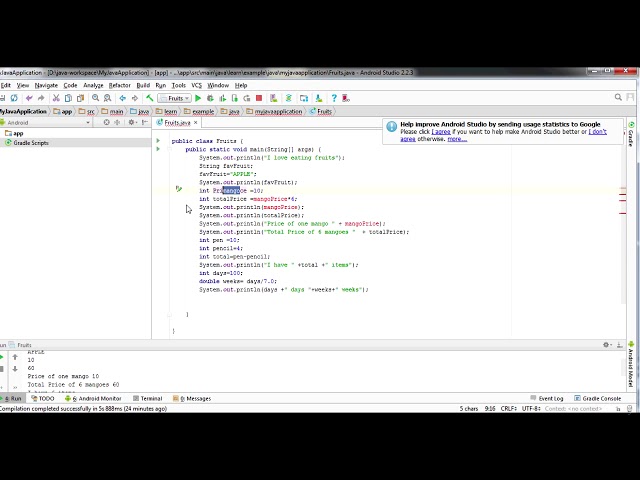Screen dimensions: 640x480
Task: Click the Run with Coverage icon
Action: (222, 98)
